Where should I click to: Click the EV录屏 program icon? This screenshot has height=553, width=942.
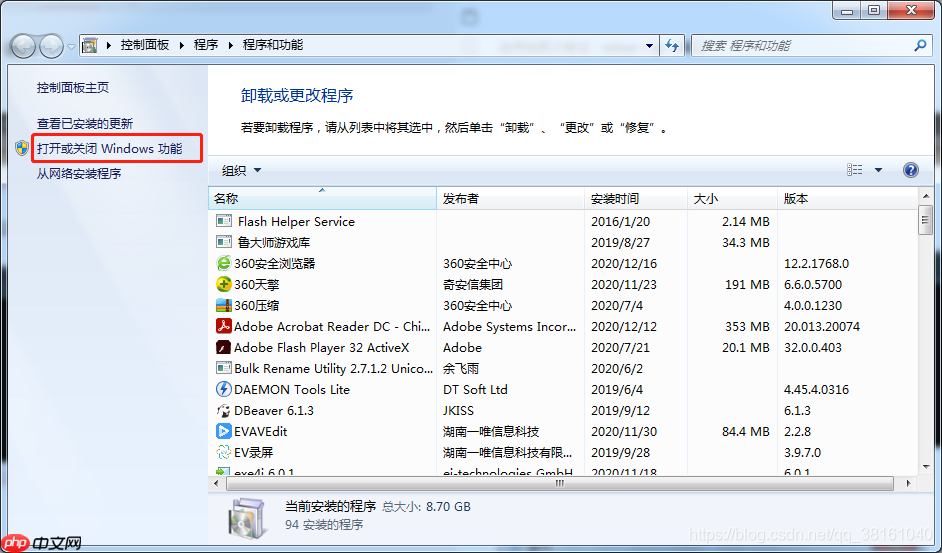(223, 453)
